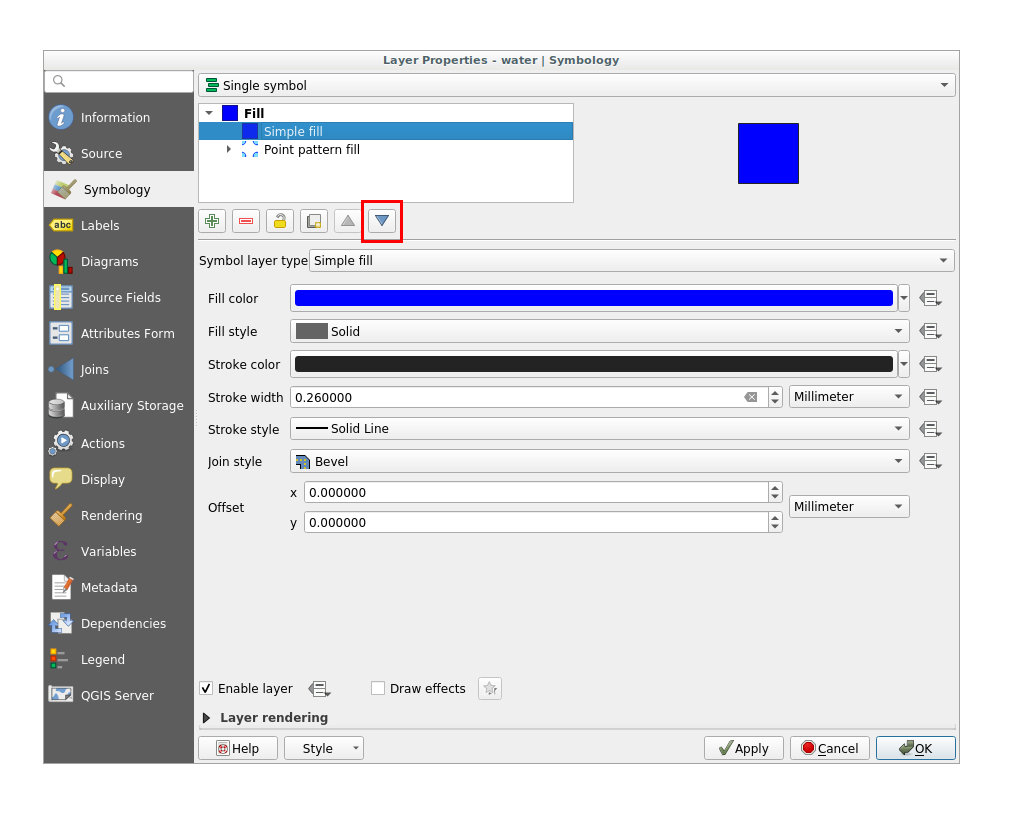Open the Fill style dropdown
The height and width of the screenshot is (822, 1020).
600,331
